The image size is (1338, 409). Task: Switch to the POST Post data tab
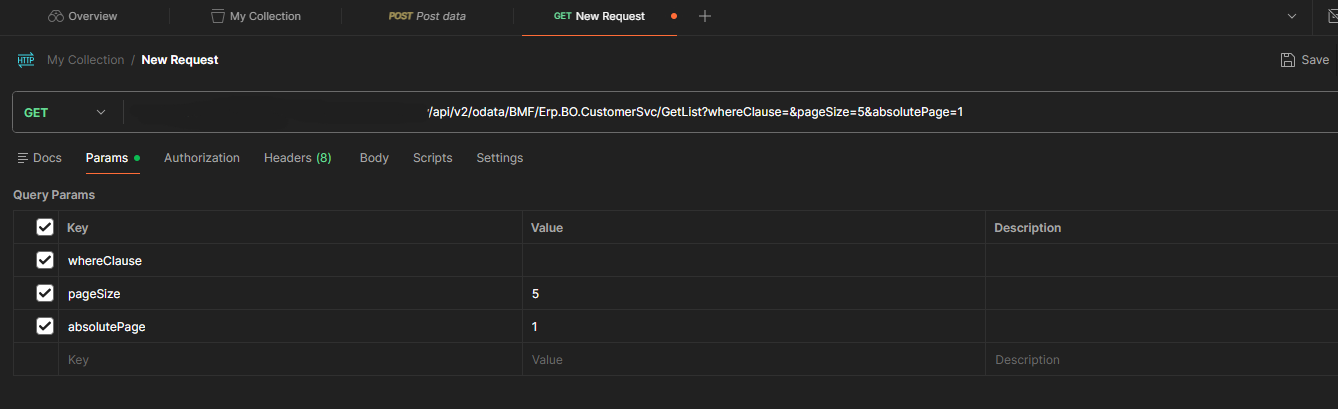pyautogui.click(x=427, y=16)
